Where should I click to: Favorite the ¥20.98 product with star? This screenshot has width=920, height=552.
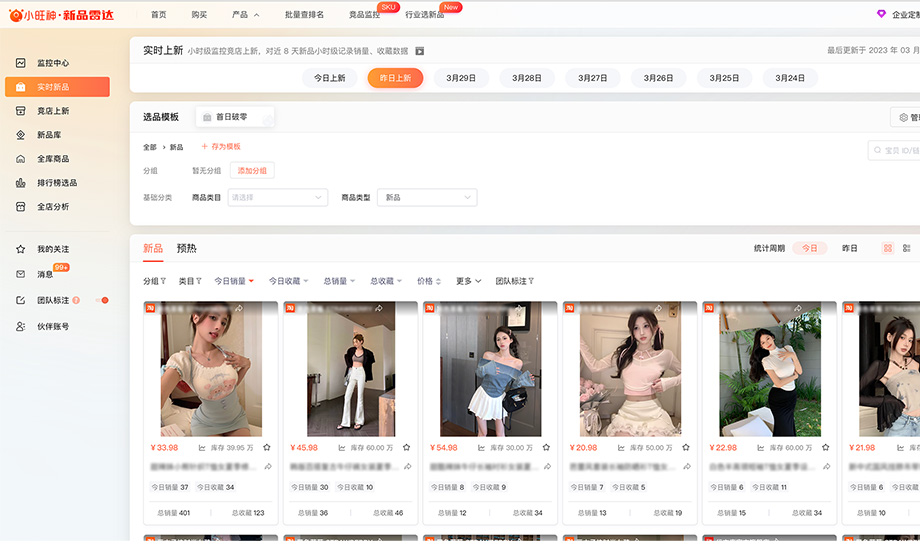tap(686, 448)
